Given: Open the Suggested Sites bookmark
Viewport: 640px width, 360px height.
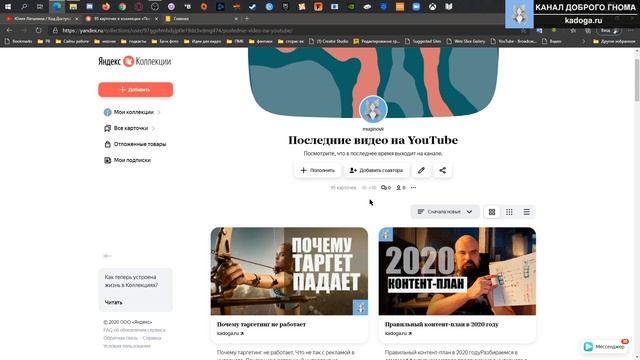Looking at the screenshot, I should (423, 41).
